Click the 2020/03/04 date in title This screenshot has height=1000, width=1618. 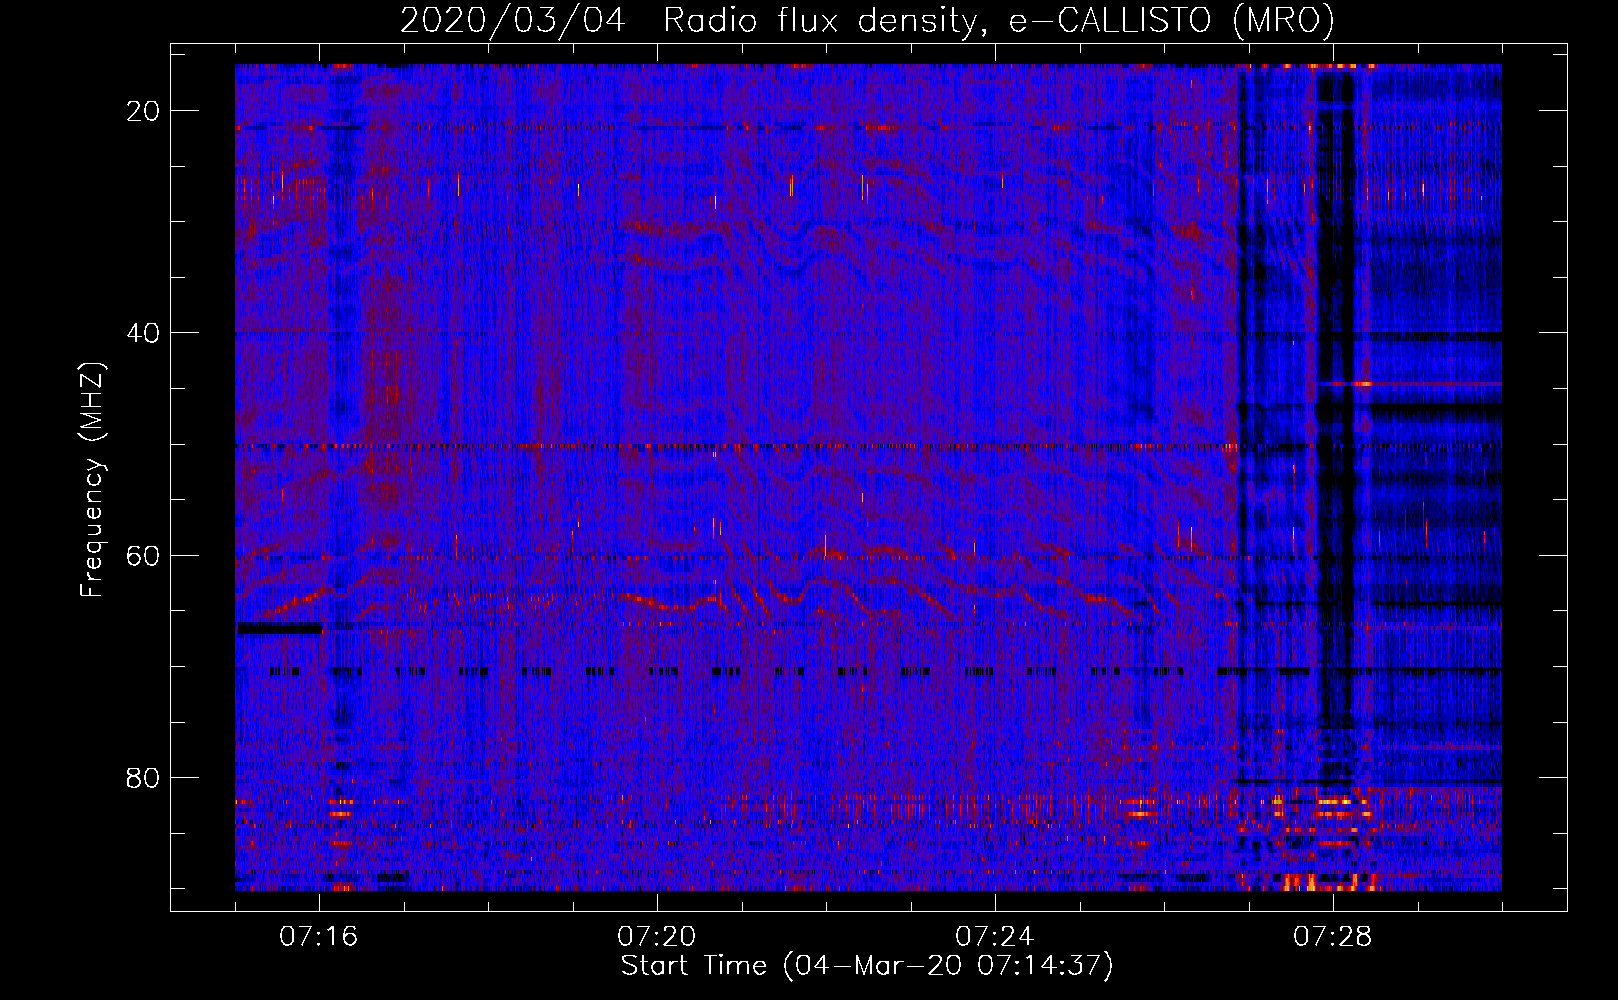(x=513, y=21)
